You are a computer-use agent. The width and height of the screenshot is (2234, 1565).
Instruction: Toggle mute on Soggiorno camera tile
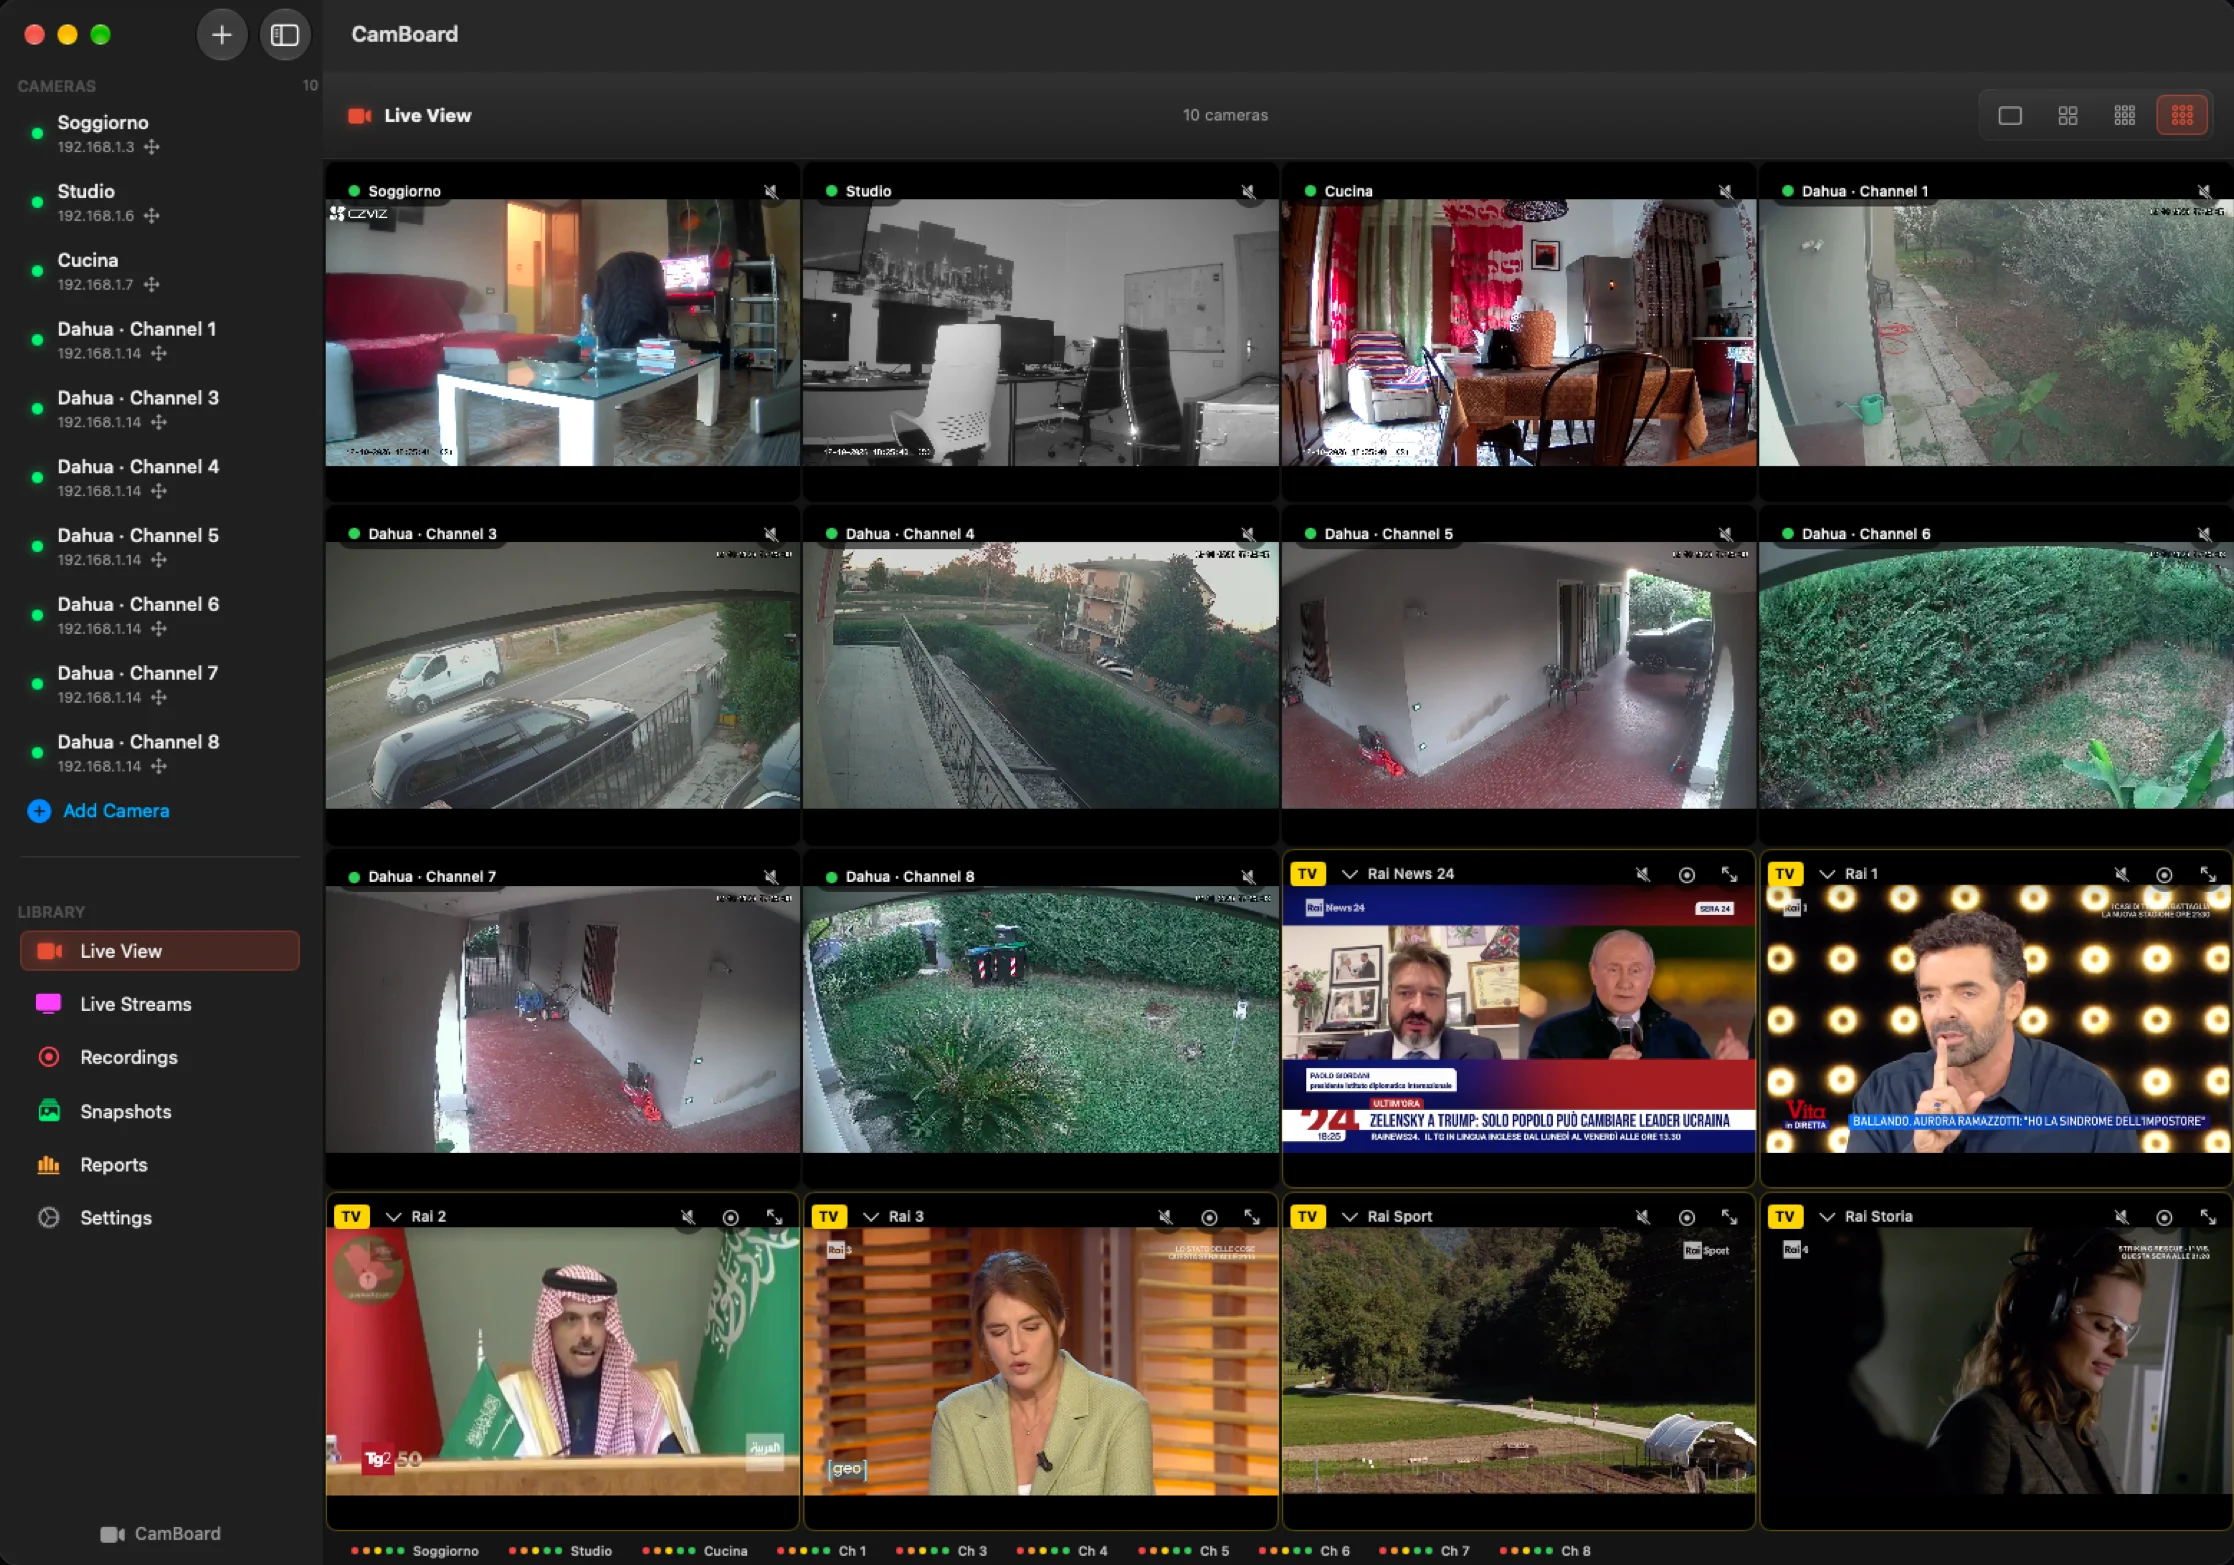771,191
